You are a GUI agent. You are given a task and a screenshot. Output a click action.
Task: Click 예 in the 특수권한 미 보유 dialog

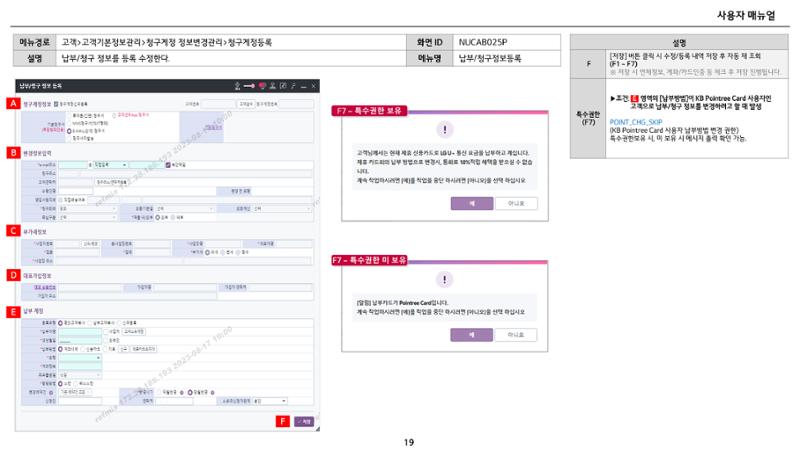click(x=471, y=335)
